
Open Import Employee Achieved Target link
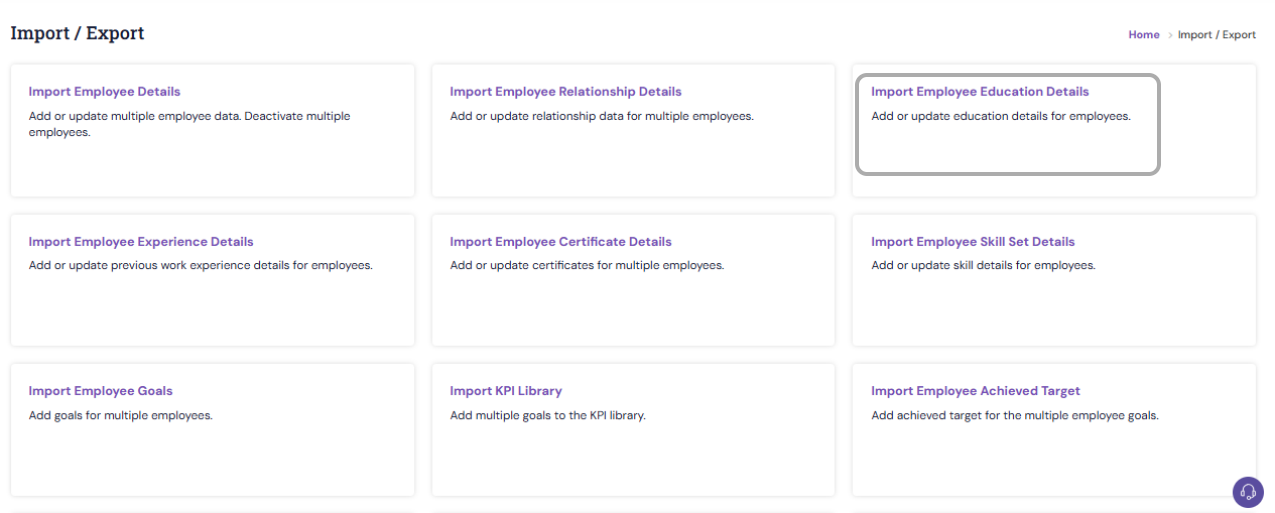(x=976, y=391)
